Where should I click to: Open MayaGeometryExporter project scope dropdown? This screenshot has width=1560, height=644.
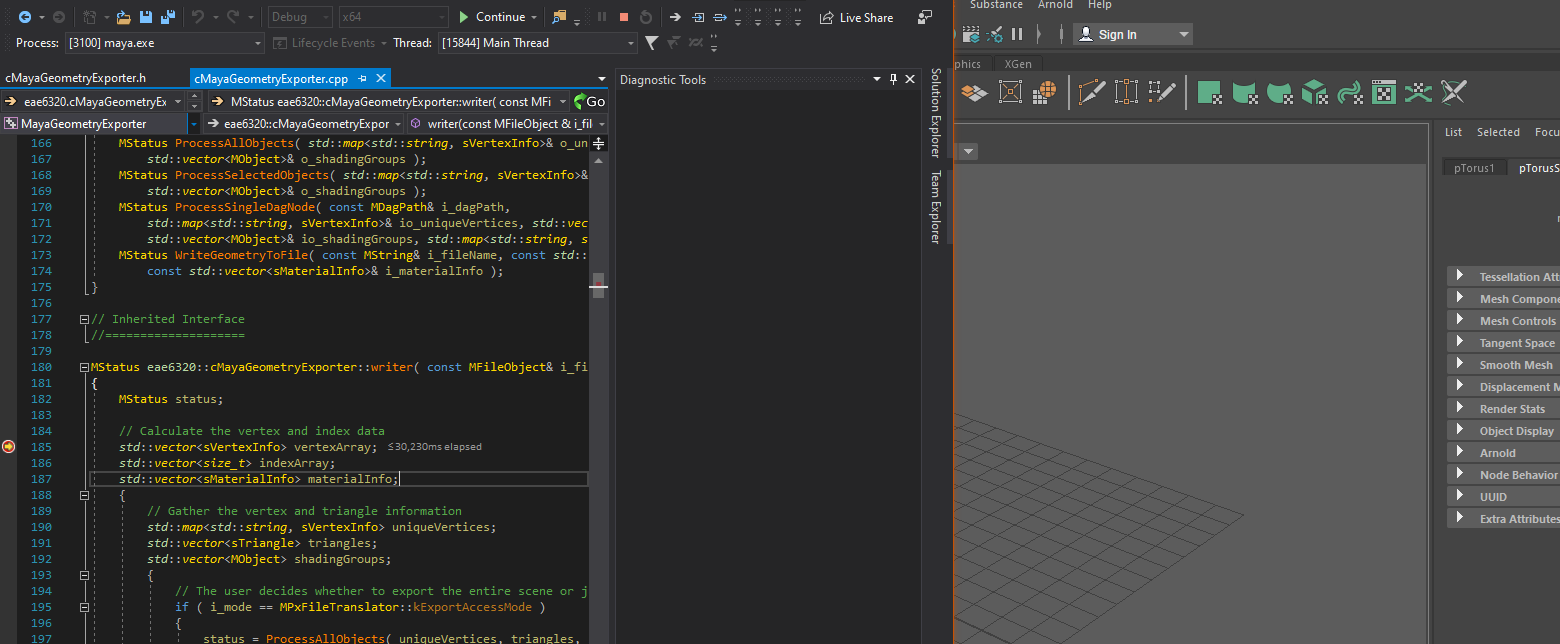pos(100,124)
